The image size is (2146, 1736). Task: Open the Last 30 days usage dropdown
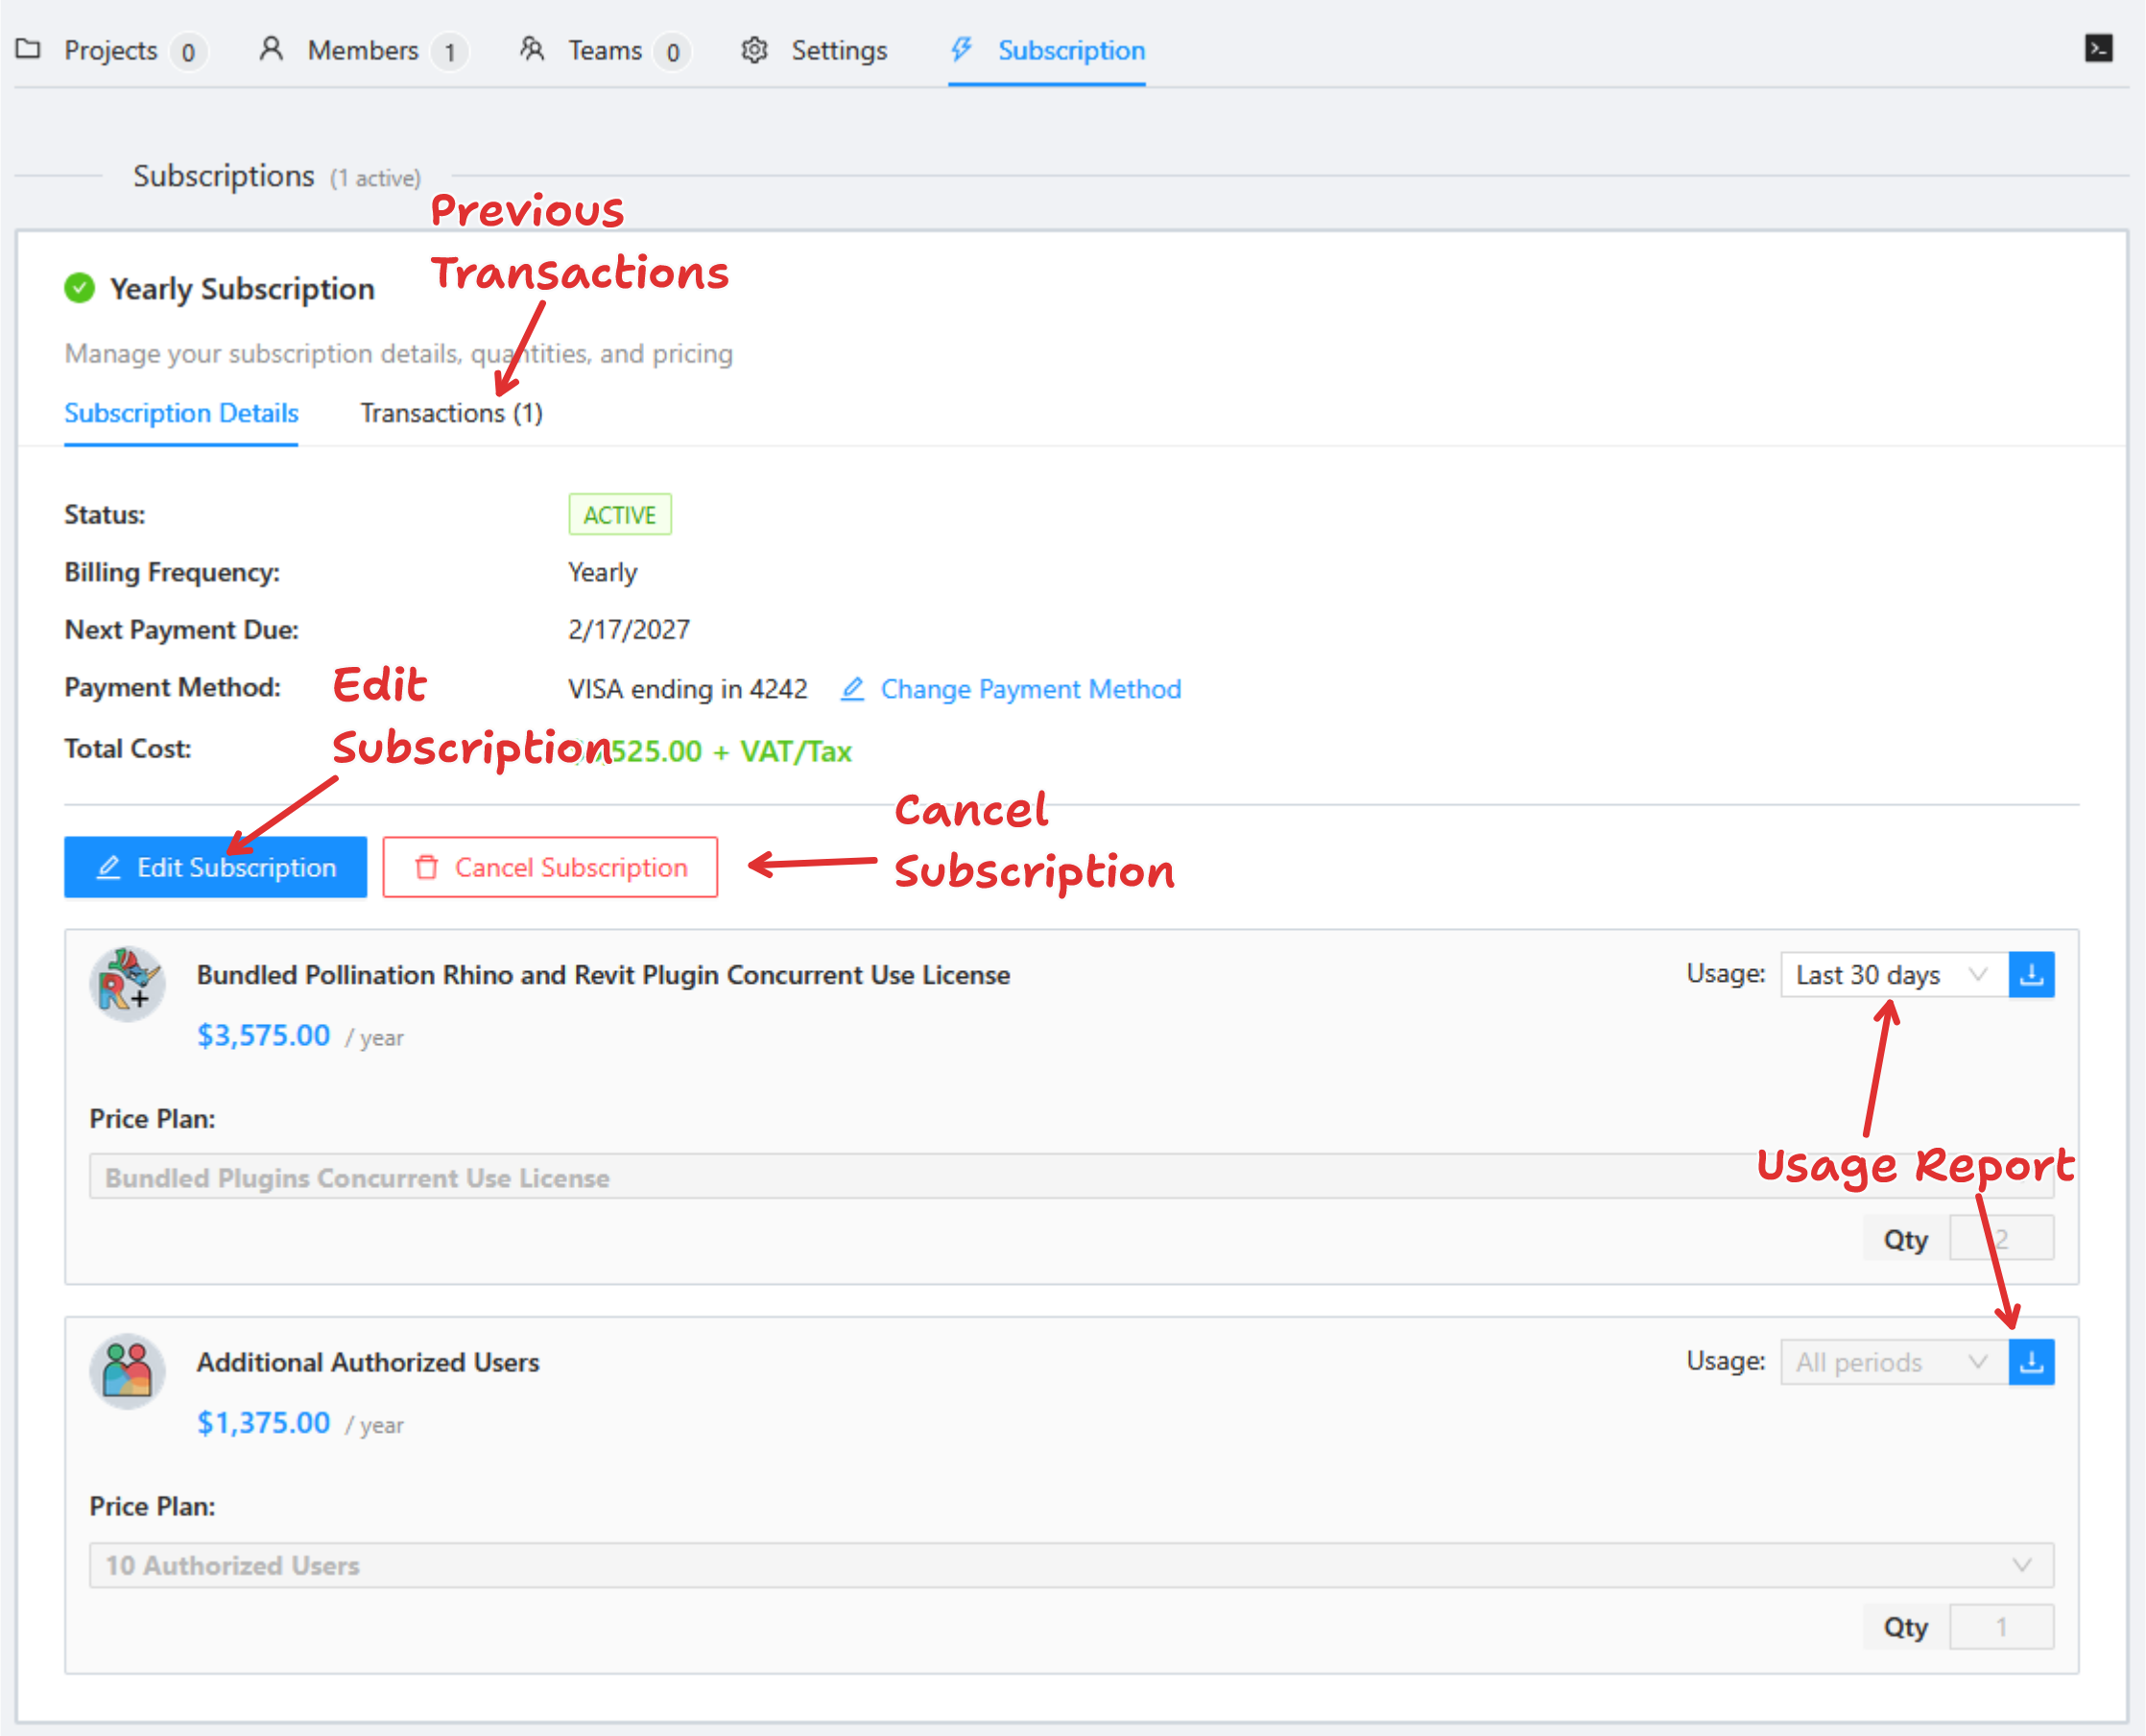pos(1893,974)
